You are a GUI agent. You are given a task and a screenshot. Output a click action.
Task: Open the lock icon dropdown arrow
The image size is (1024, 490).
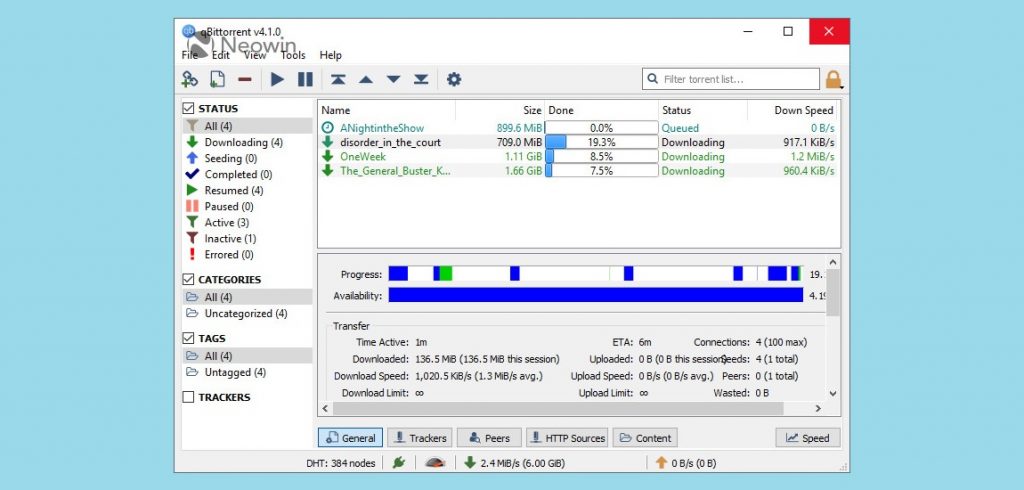pyautogui.click(x=842, y=86)
